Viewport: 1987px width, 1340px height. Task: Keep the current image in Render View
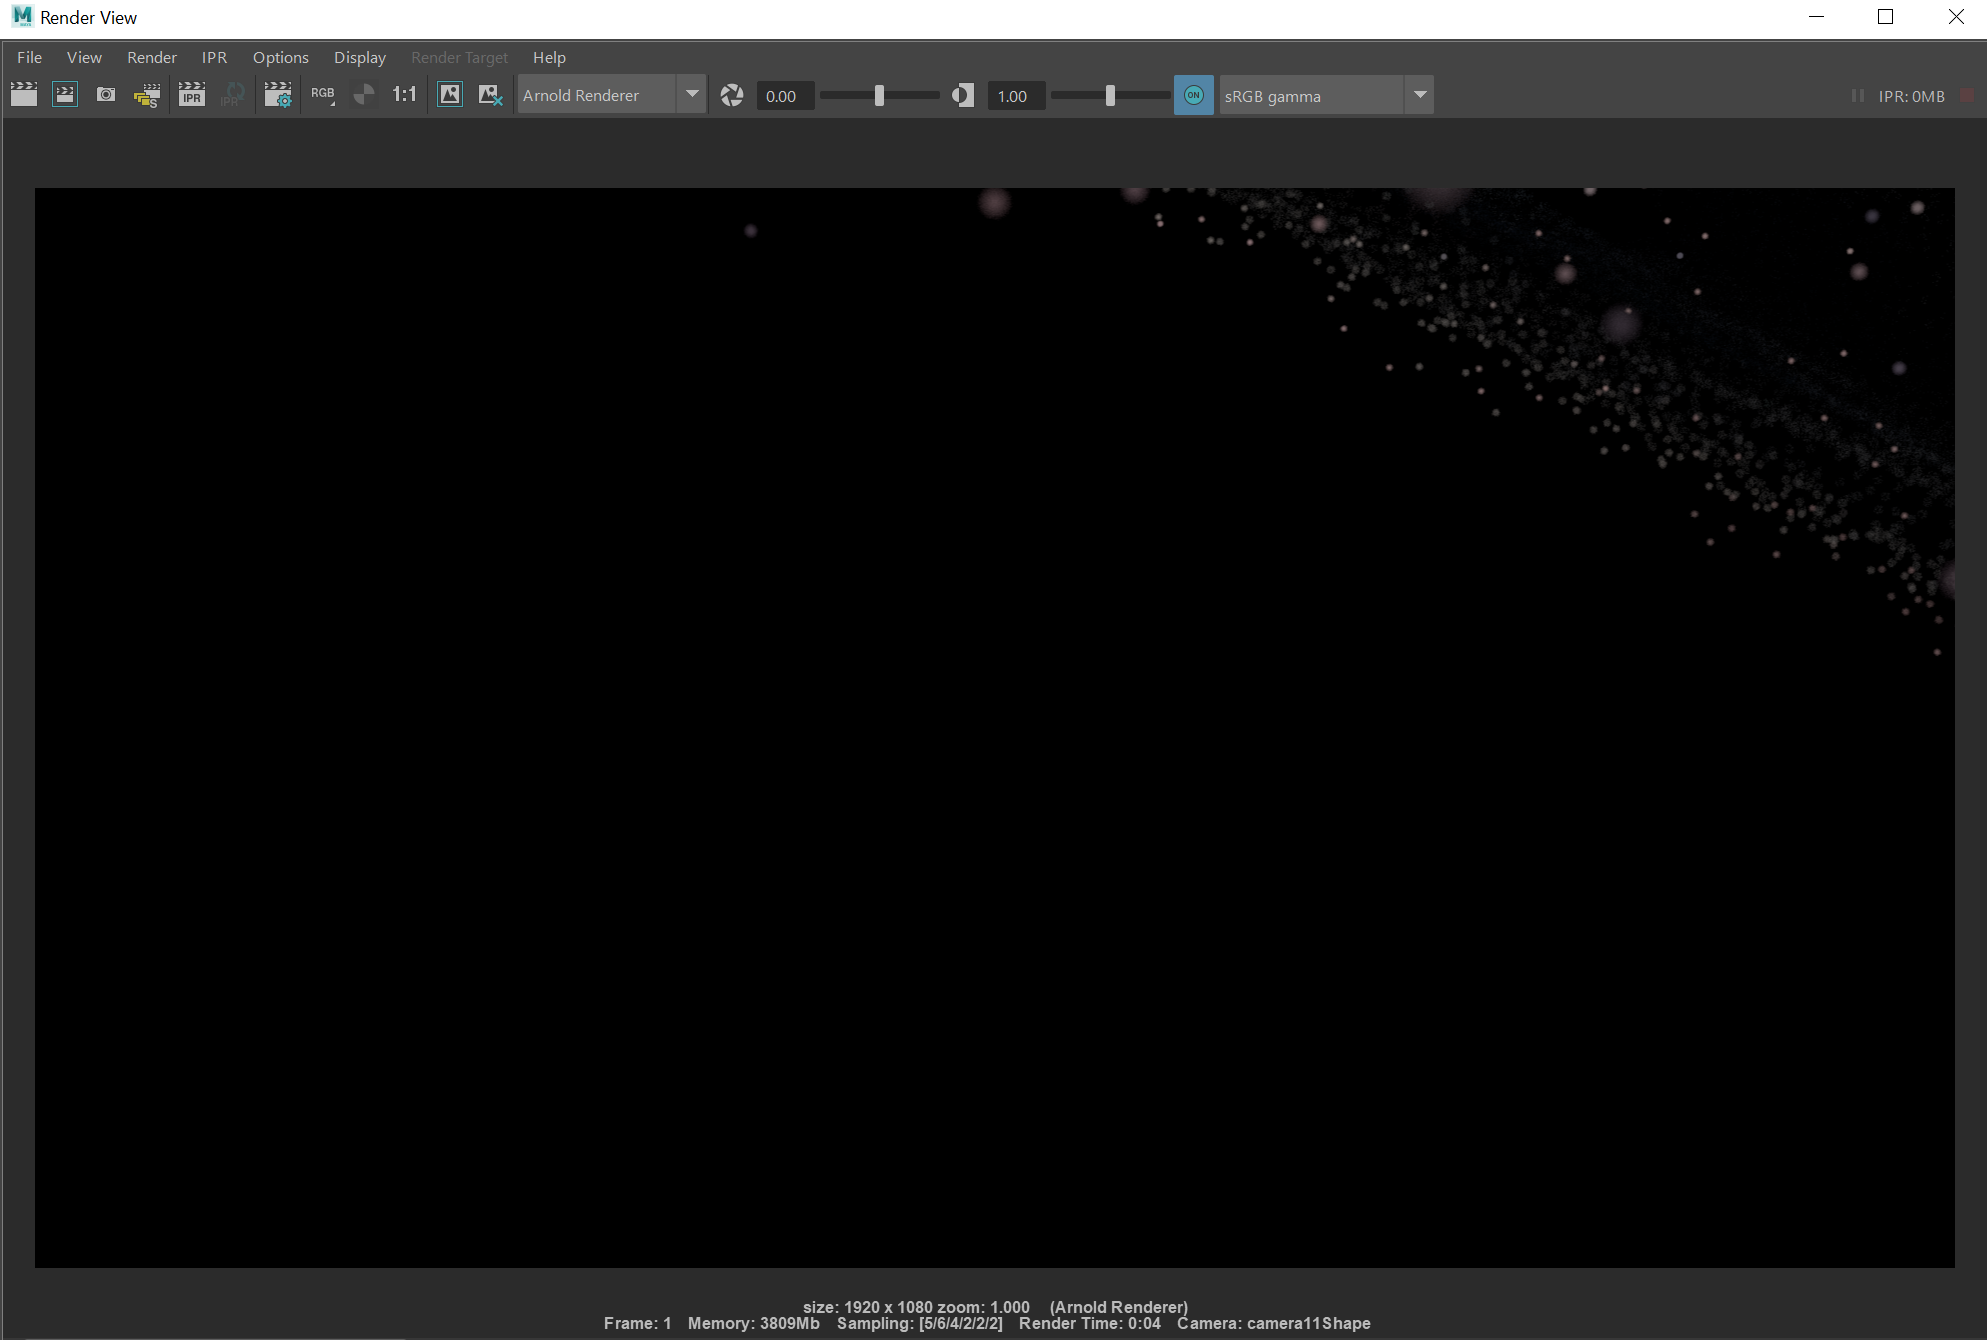coord(450,94)
